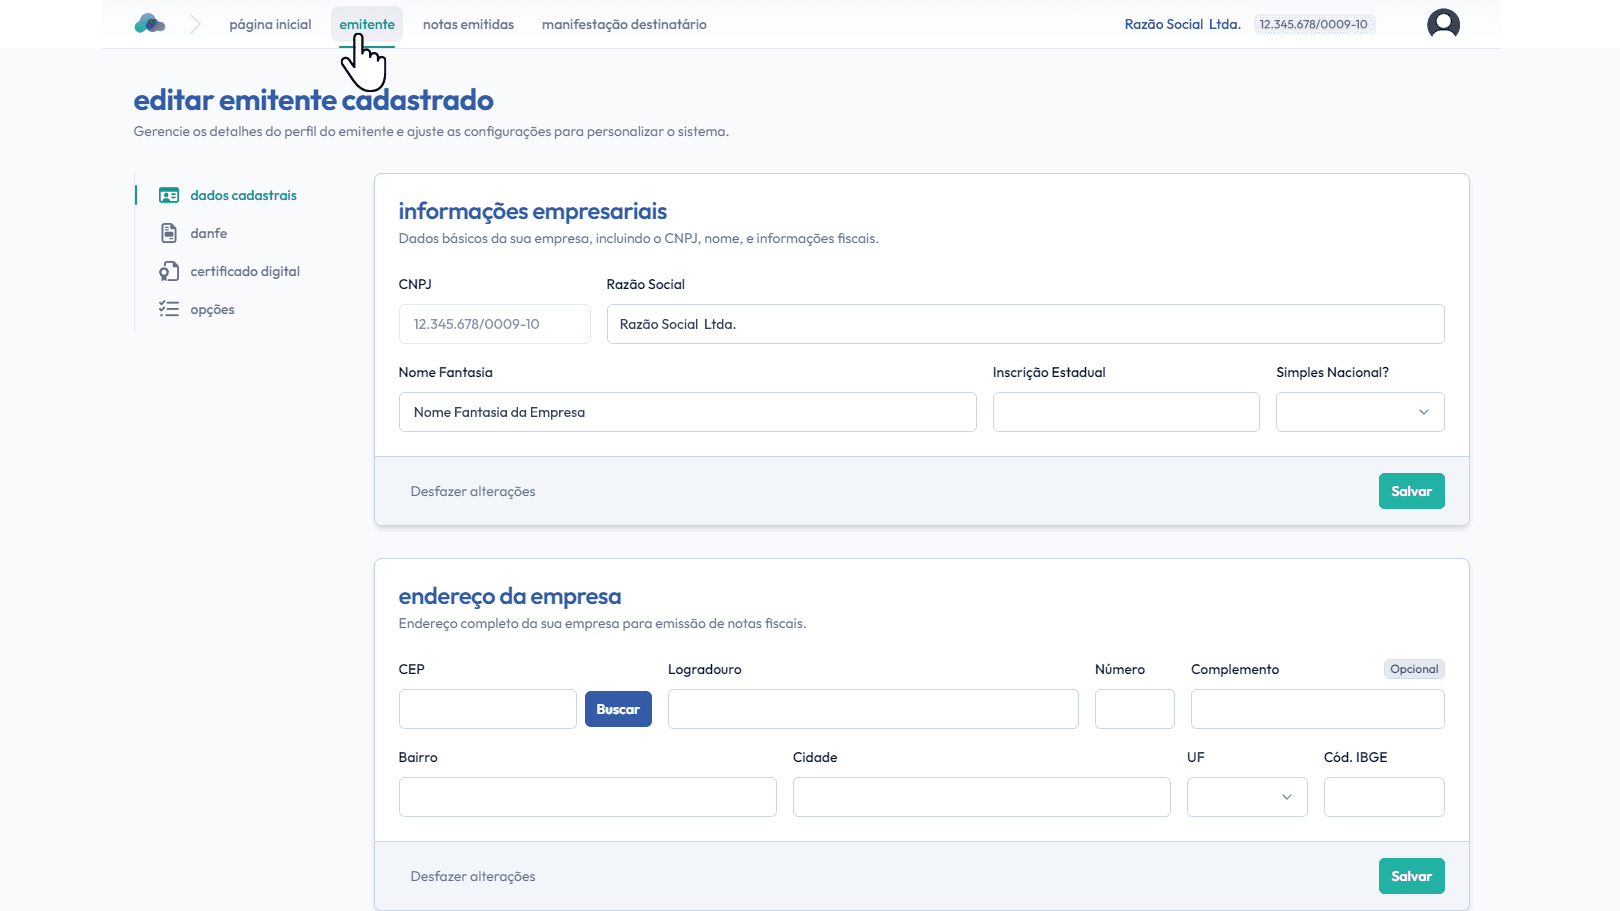The image size is (1620, 911).
Task: Go to the página inicial tab
Action: [270, 24]
